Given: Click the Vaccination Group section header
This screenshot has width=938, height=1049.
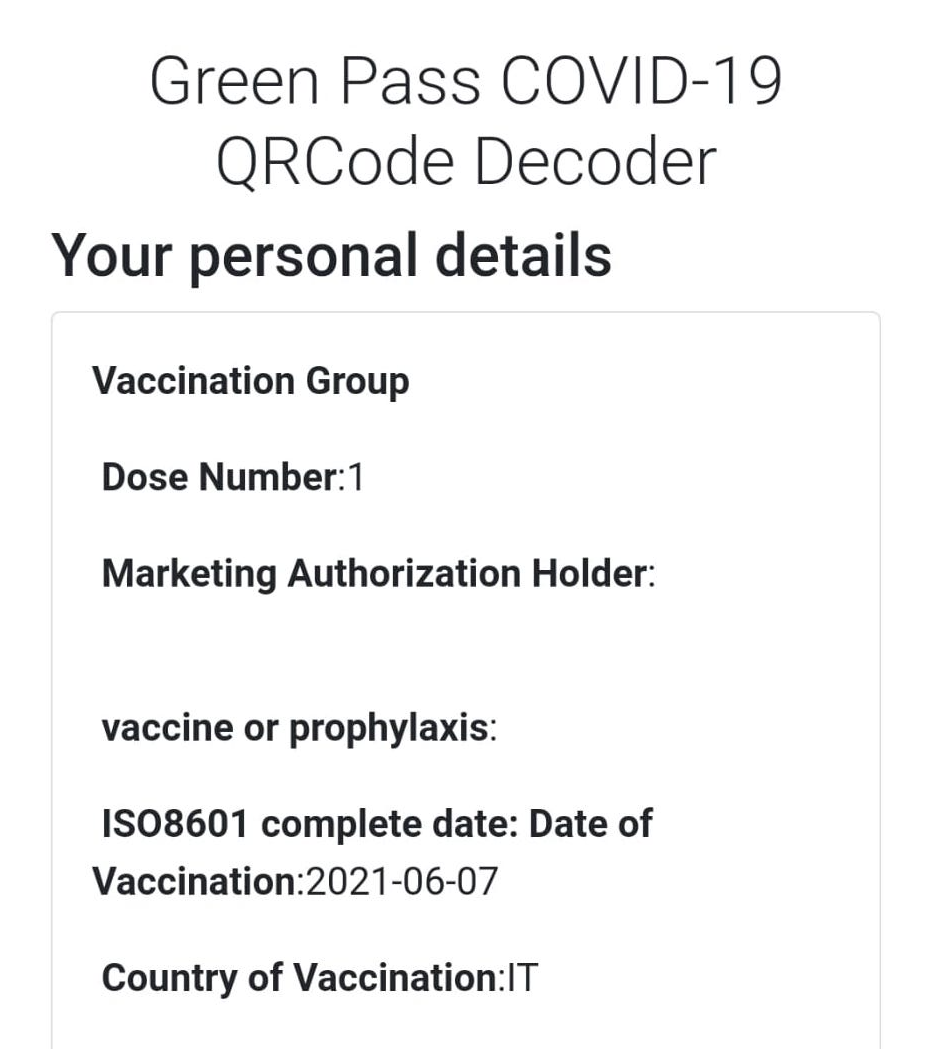Looking at the screenshot, I should 250,381.
